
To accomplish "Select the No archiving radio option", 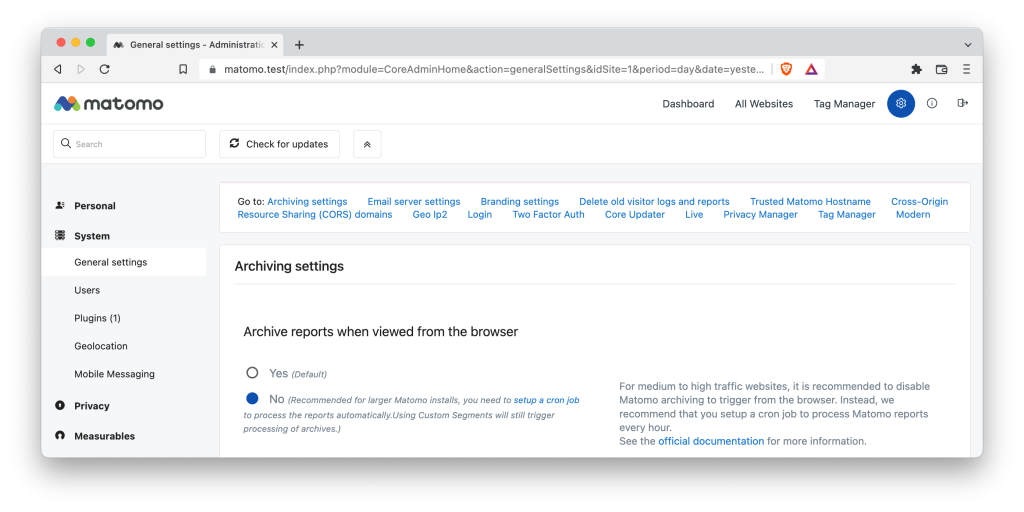I will coord(252,398).
